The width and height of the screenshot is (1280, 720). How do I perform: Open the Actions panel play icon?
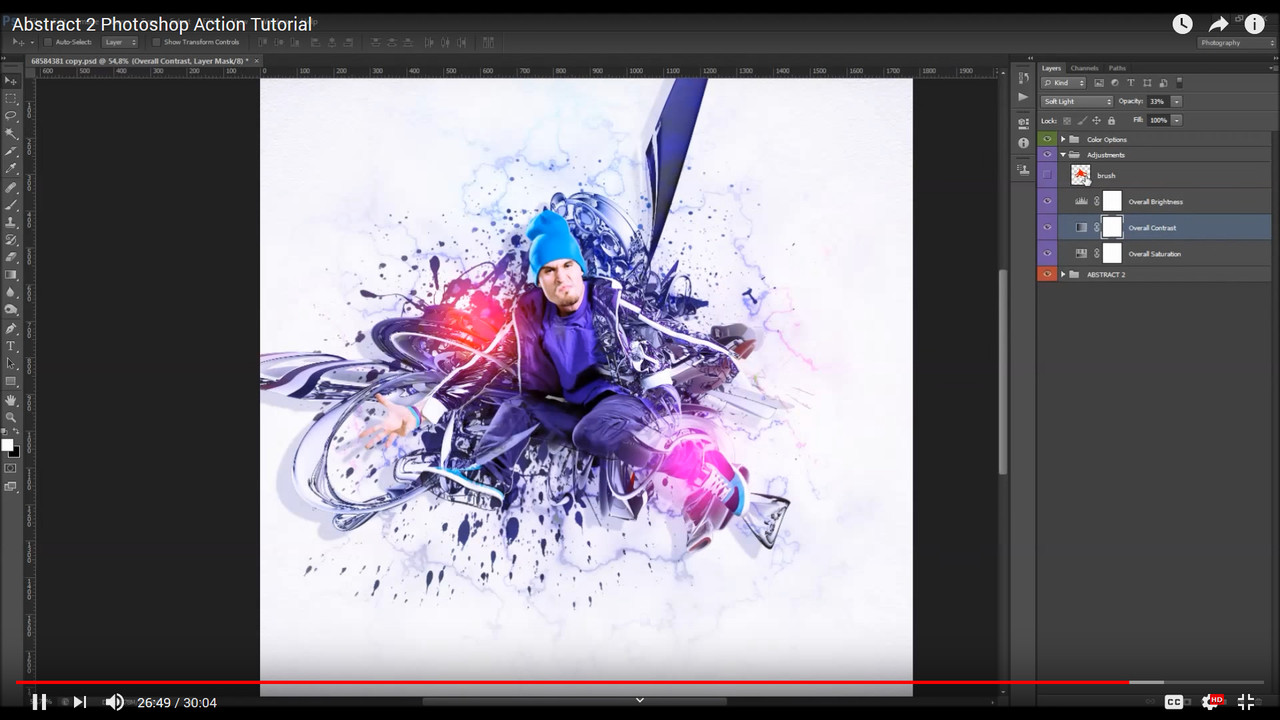(1023, 97)
